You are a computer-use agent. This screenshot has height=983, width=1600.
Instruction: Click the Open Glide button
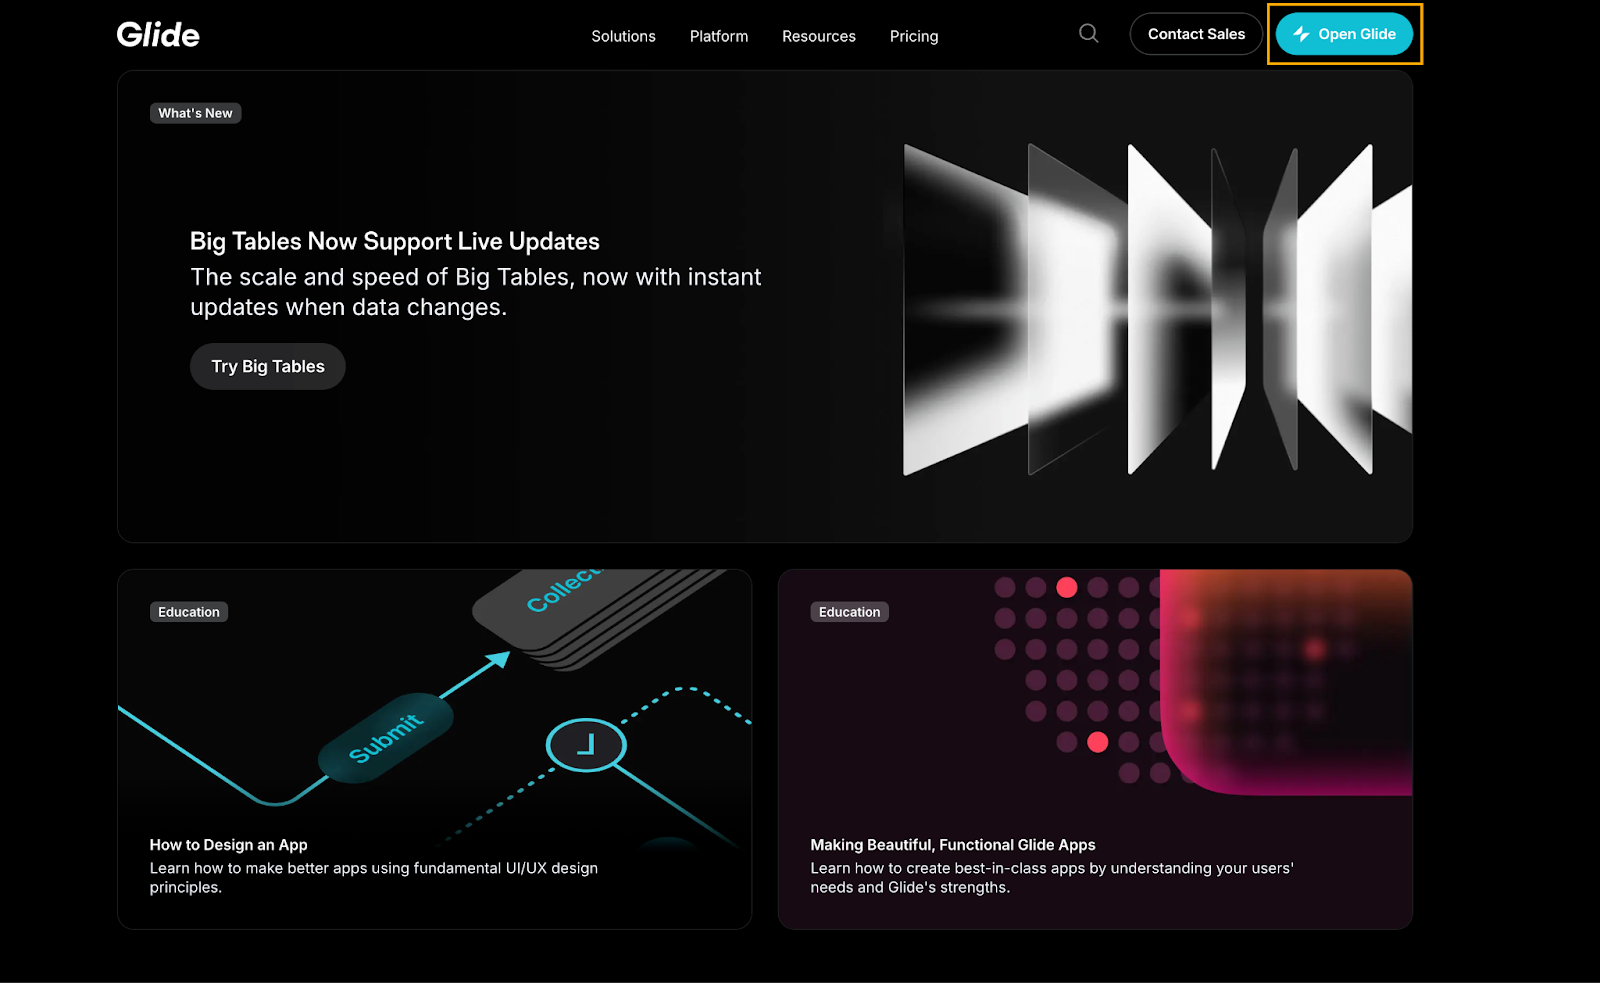1344,34
